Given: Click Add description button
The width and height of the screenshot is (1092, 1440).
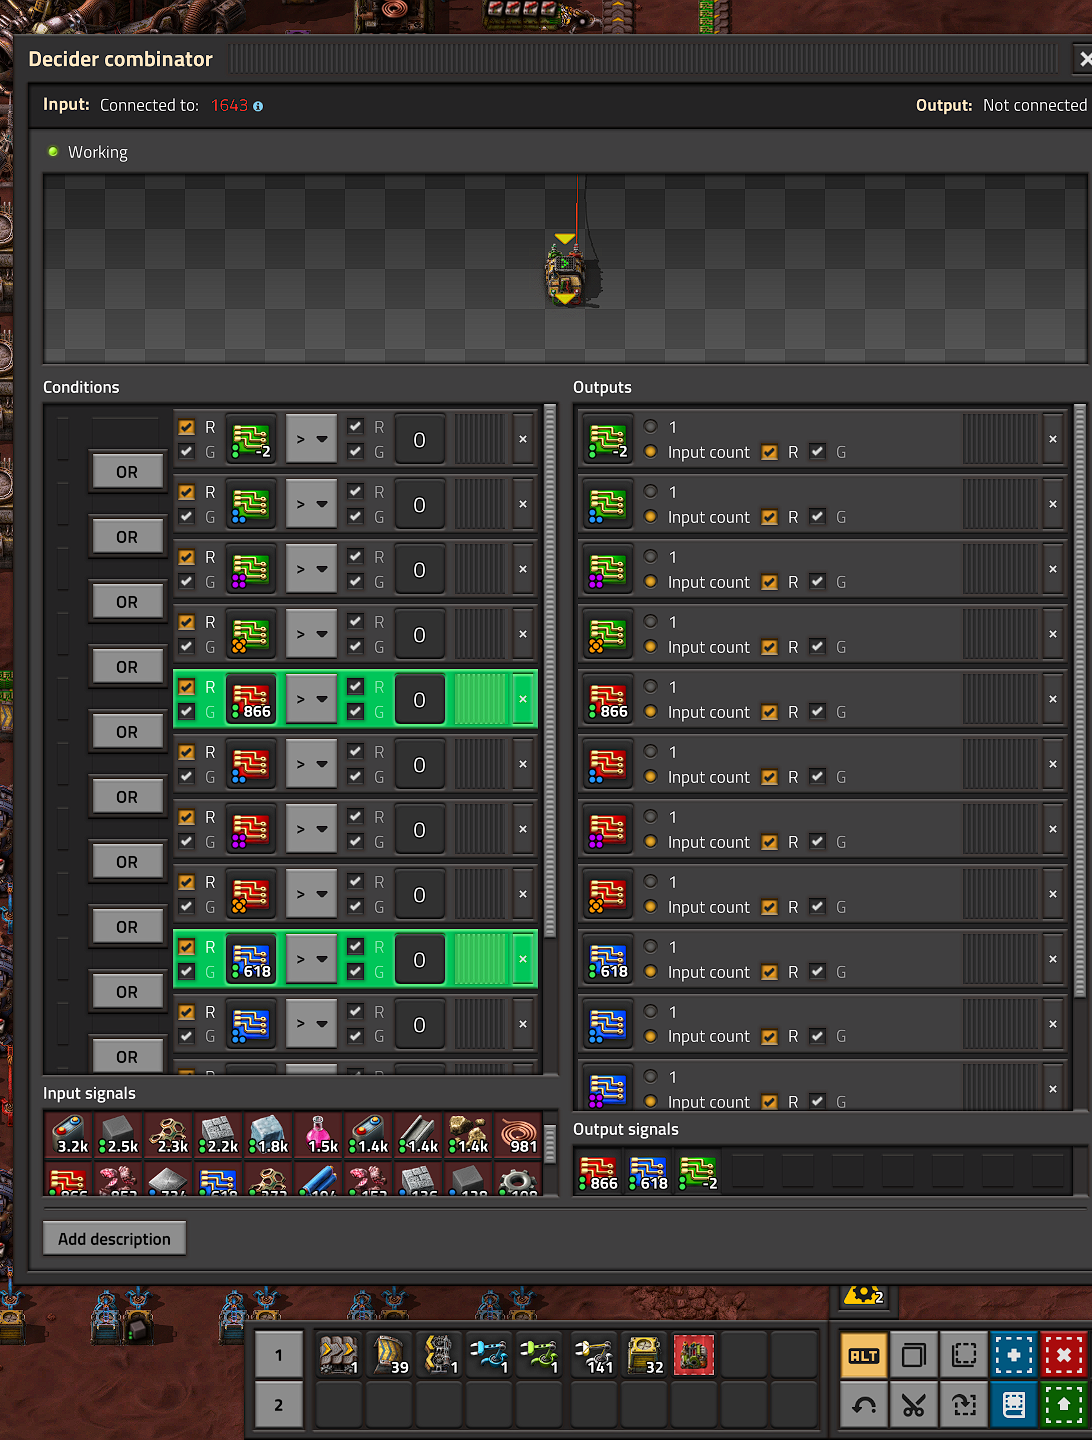Looking at the screenshot, I should (115, 1239).
